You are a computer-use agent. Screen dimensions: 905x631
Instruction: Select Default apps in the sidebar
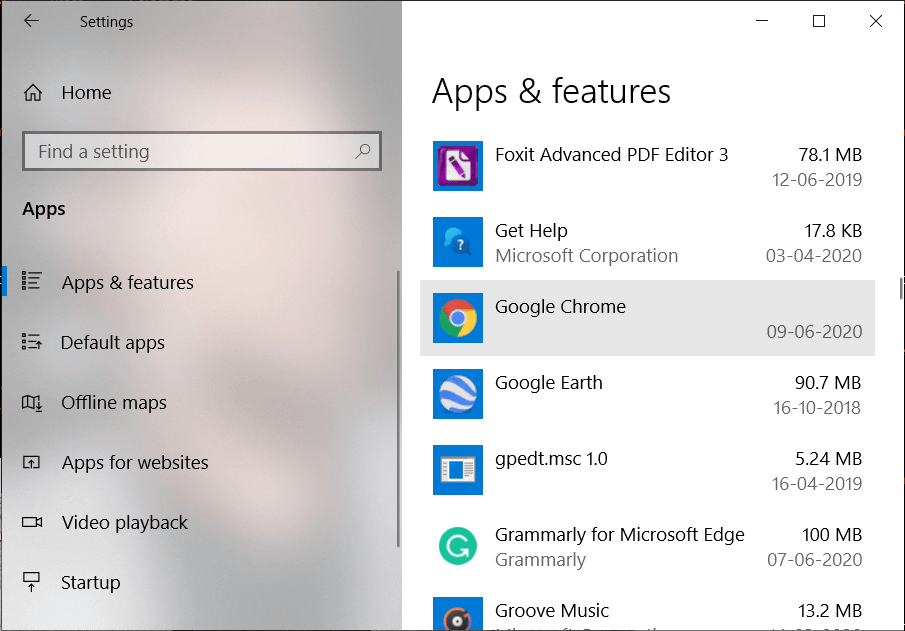[113, 342]
